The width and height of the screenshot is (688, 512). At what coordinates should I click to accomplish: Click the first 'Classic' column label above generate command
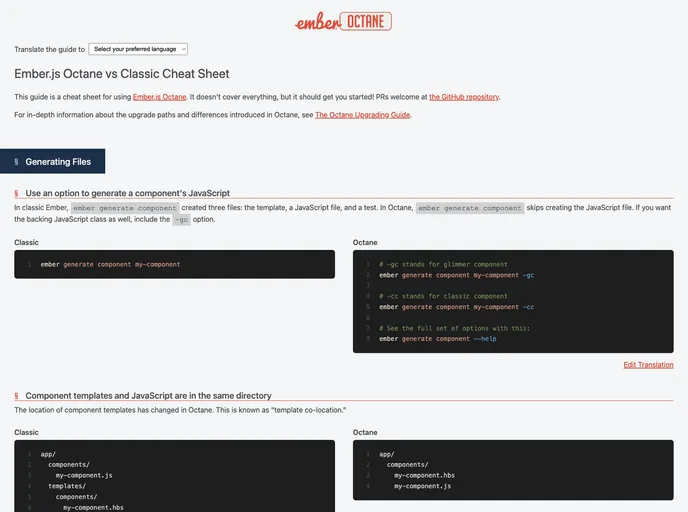26,242
